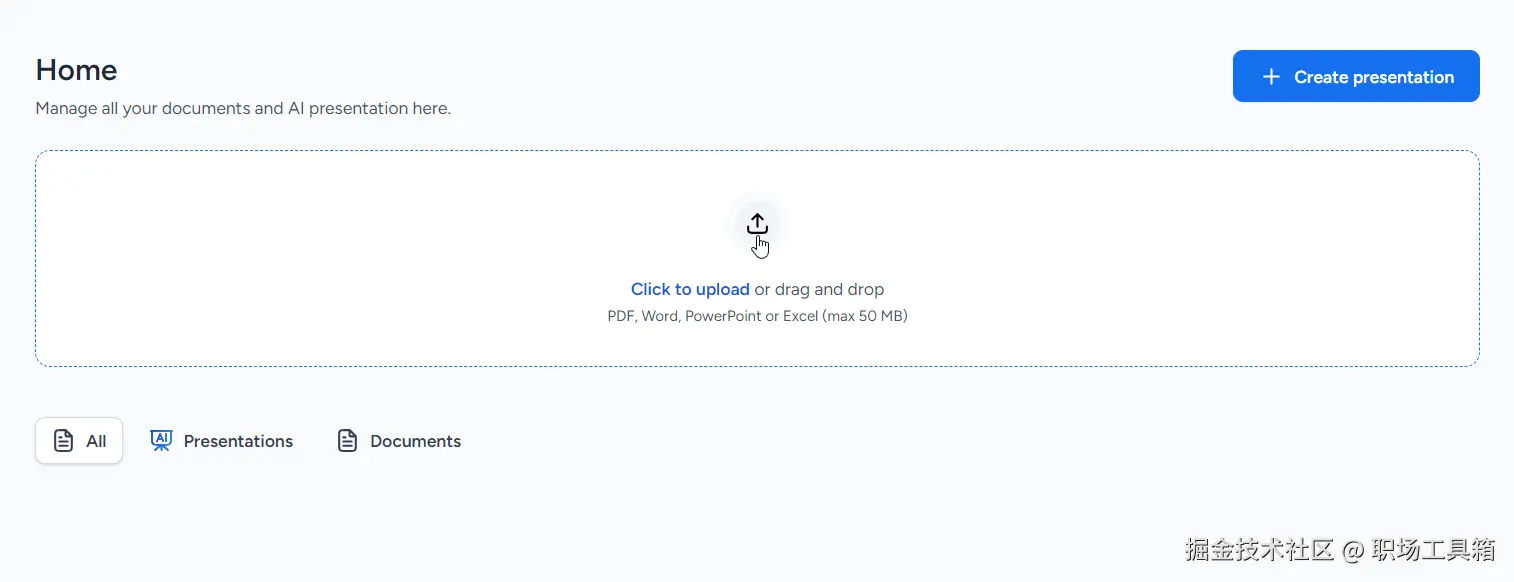Click the Presentations label text
Viewport: 1514px width, 582px height.
click(x=238, y=441)
